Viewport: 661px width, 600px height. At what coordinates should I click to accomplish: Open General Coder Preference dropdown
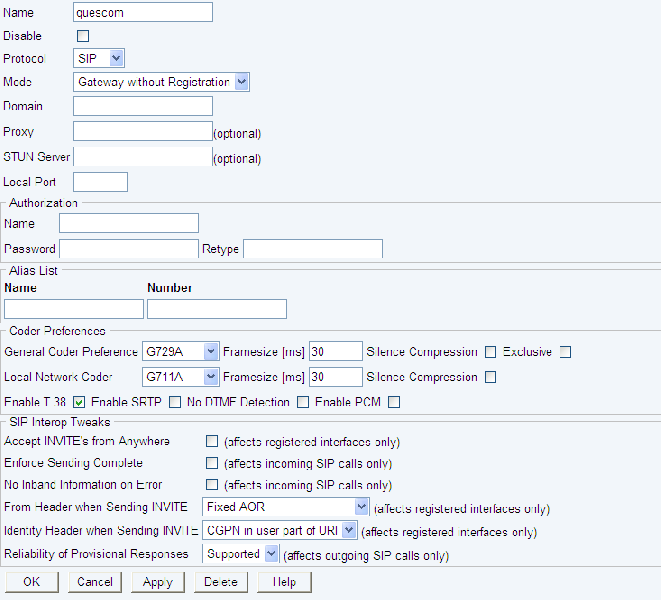181,351
